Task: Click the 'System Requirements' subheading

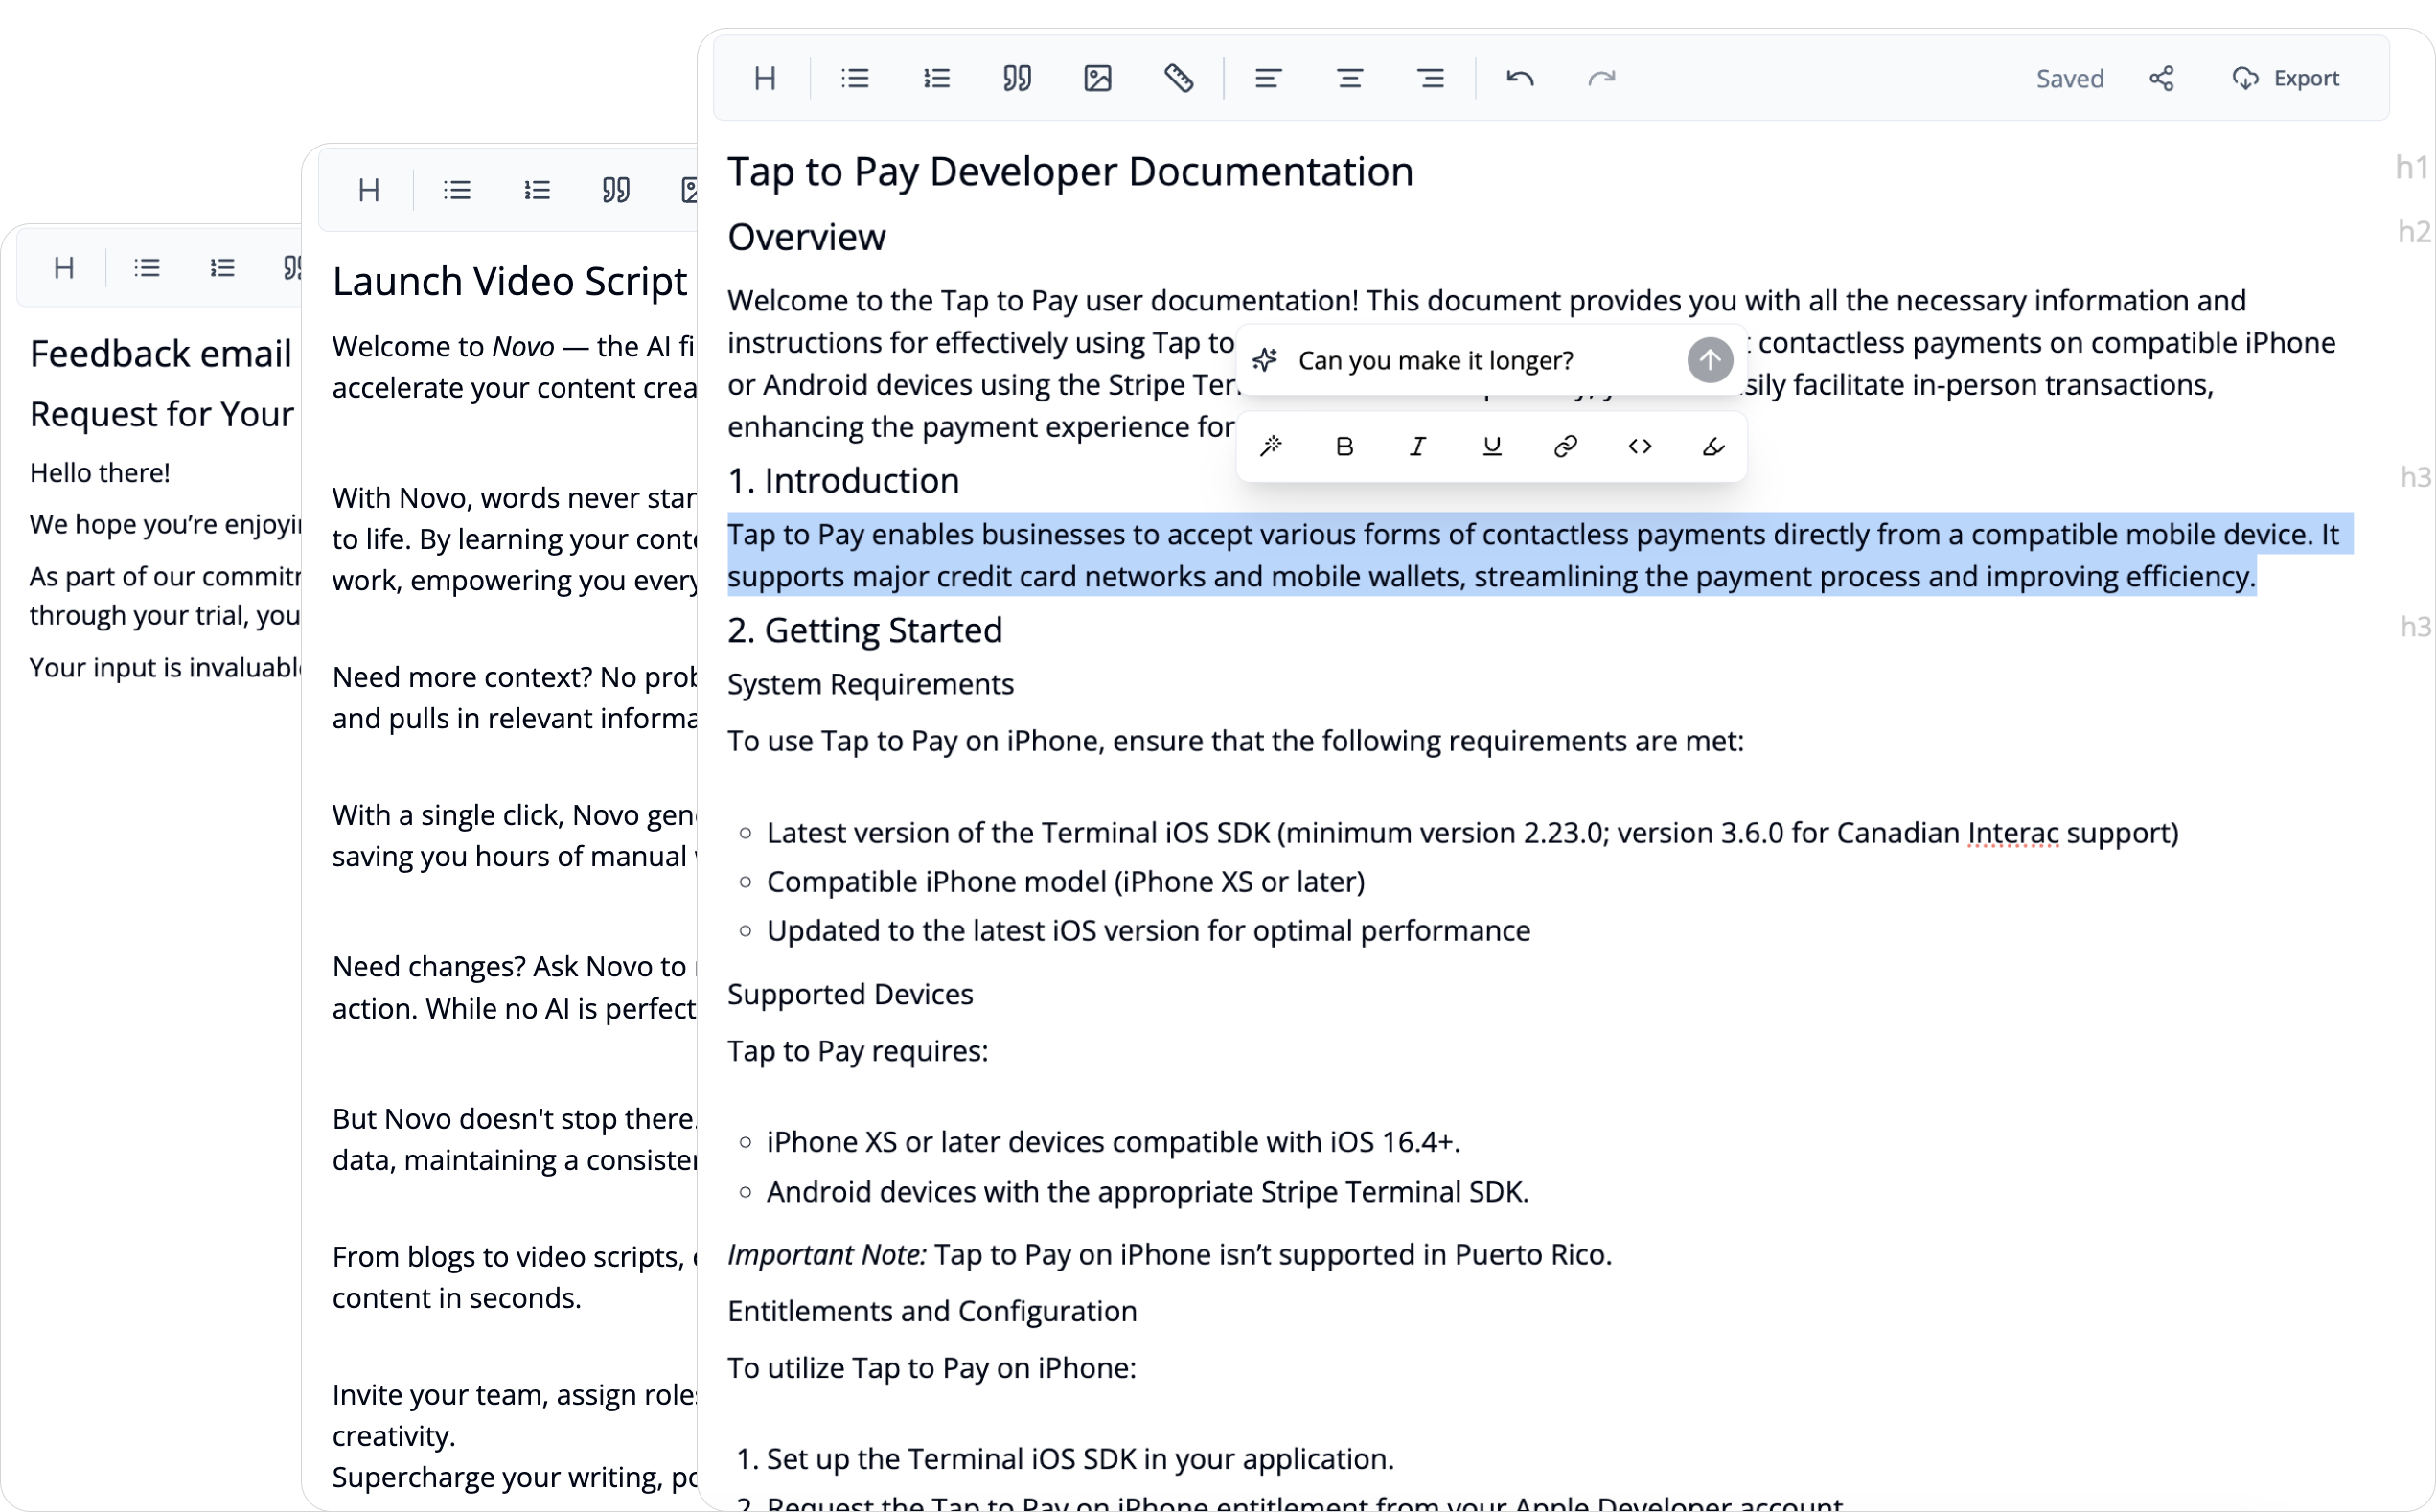Action: 870,684
